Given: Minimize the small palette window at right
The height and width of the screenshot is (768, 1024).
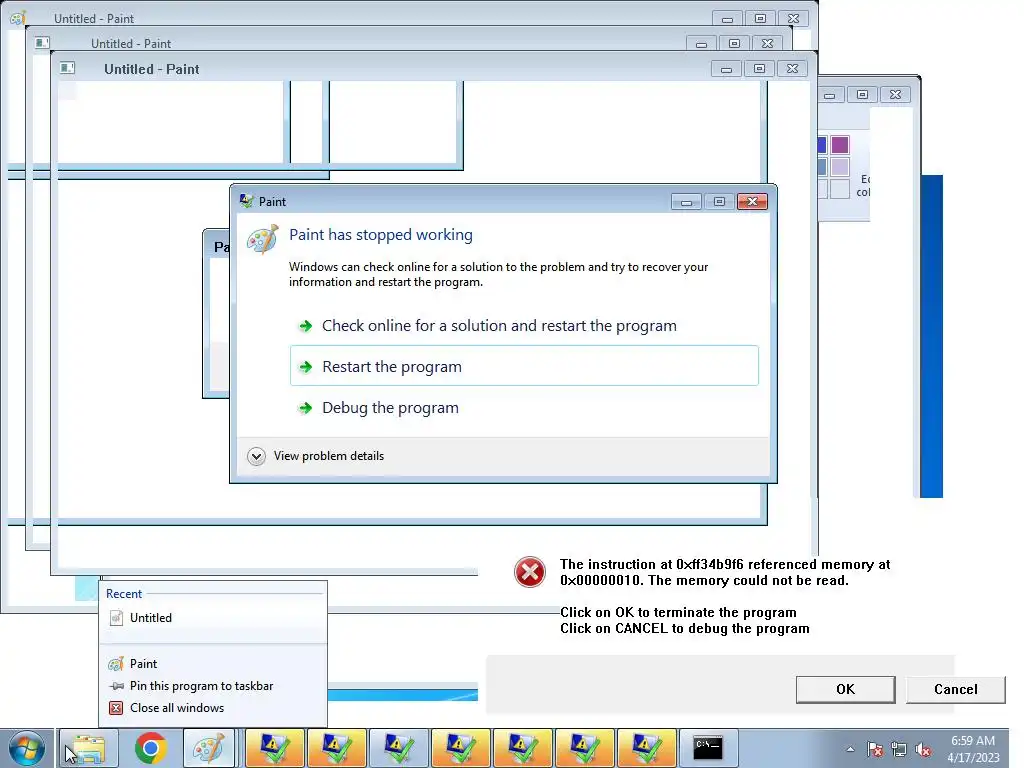Looking at the screenshot, I should point(829,95).
